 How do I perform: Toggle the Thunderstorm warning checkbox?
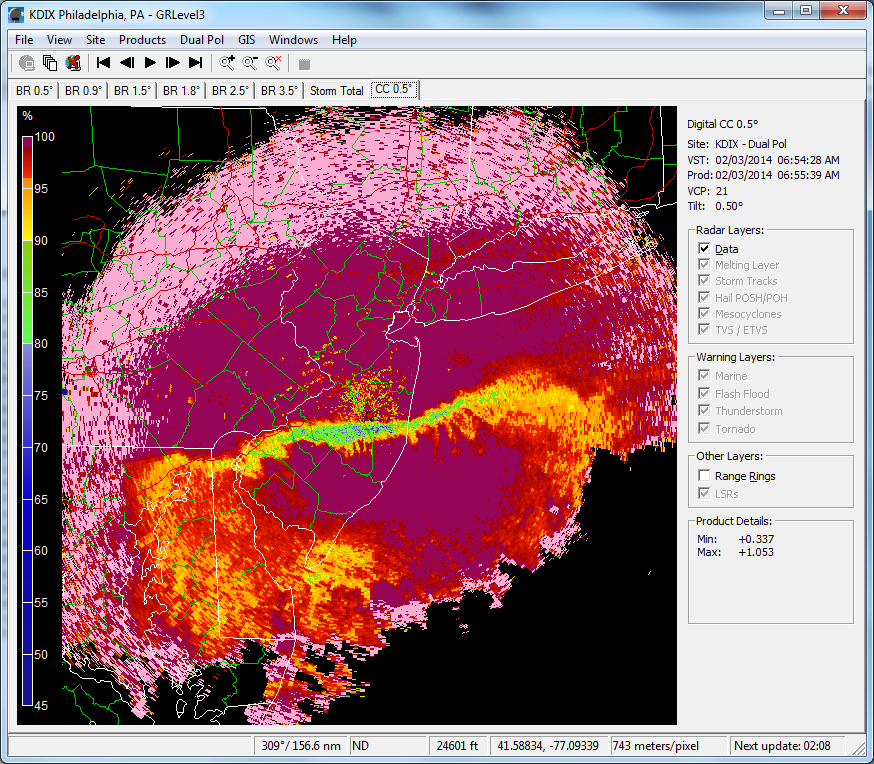(704, 411)
